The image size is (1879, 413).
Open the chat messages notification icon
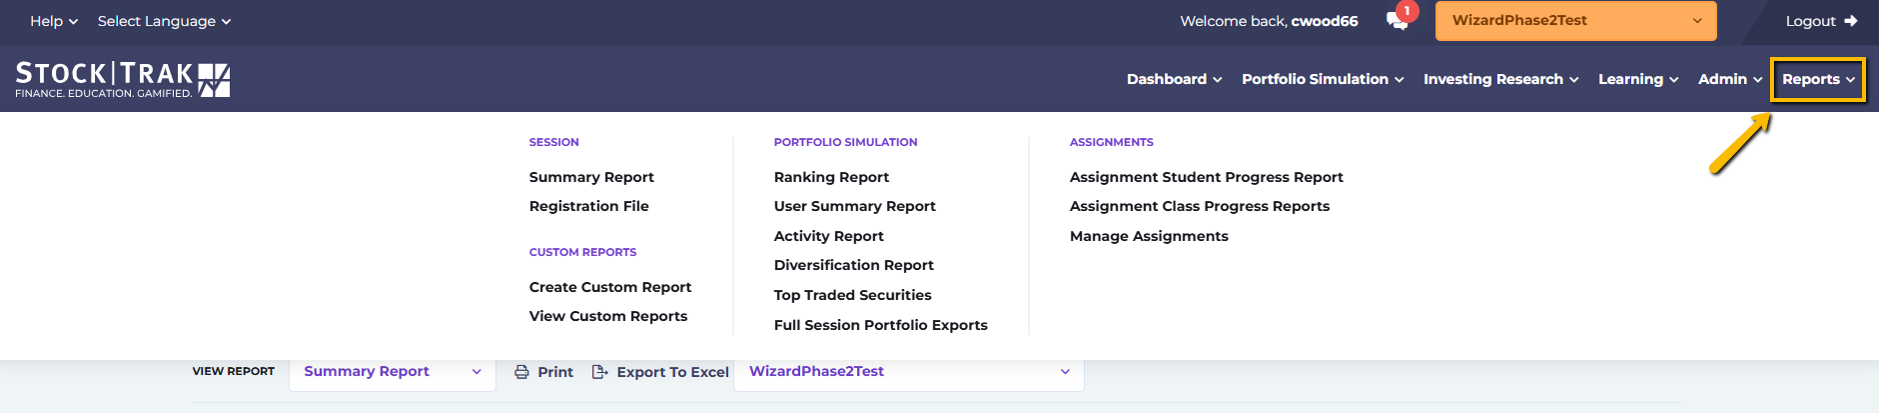(1398, 21)
